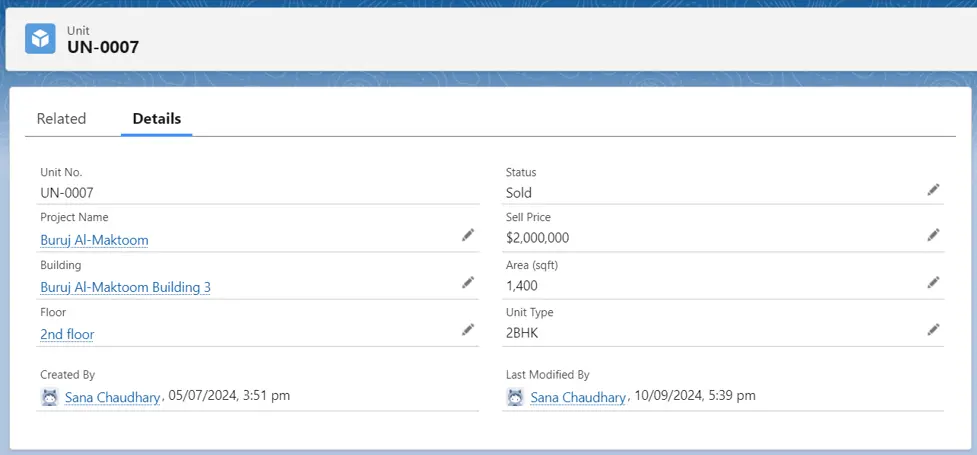Open Sana Chaudhary under Created By

(x=112, y=397)
